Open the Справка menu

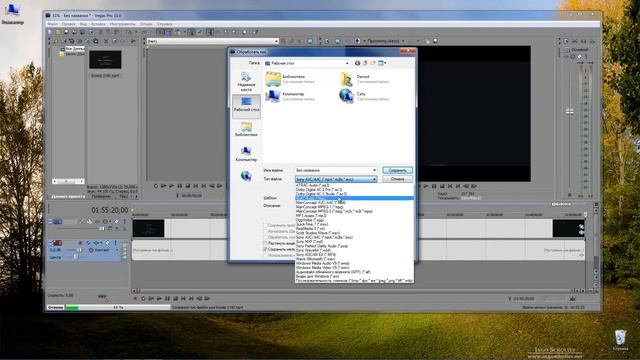(164, 24)
